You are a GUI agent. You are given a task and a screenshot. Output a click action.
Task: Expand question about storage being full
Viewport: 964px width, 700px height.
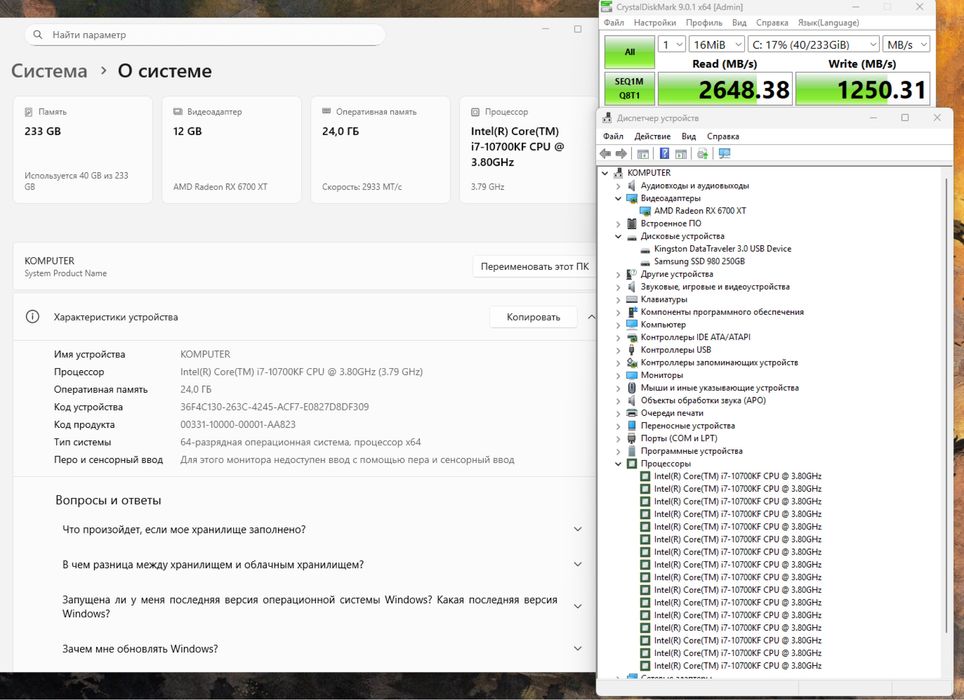pyautogui.click(x=578, y=529)
